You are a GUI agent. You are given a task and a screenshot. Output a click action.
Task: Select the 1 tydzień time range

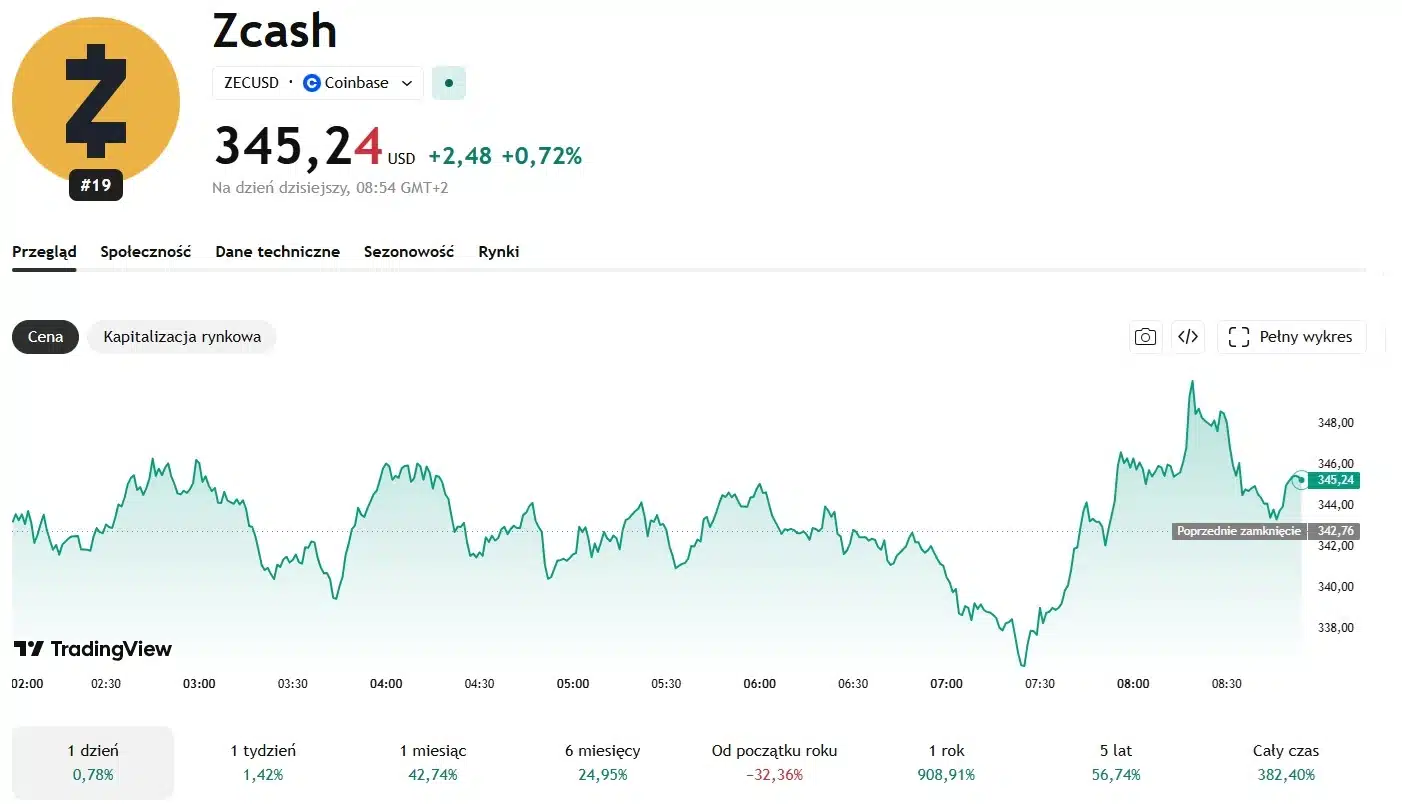pos(263,762)
